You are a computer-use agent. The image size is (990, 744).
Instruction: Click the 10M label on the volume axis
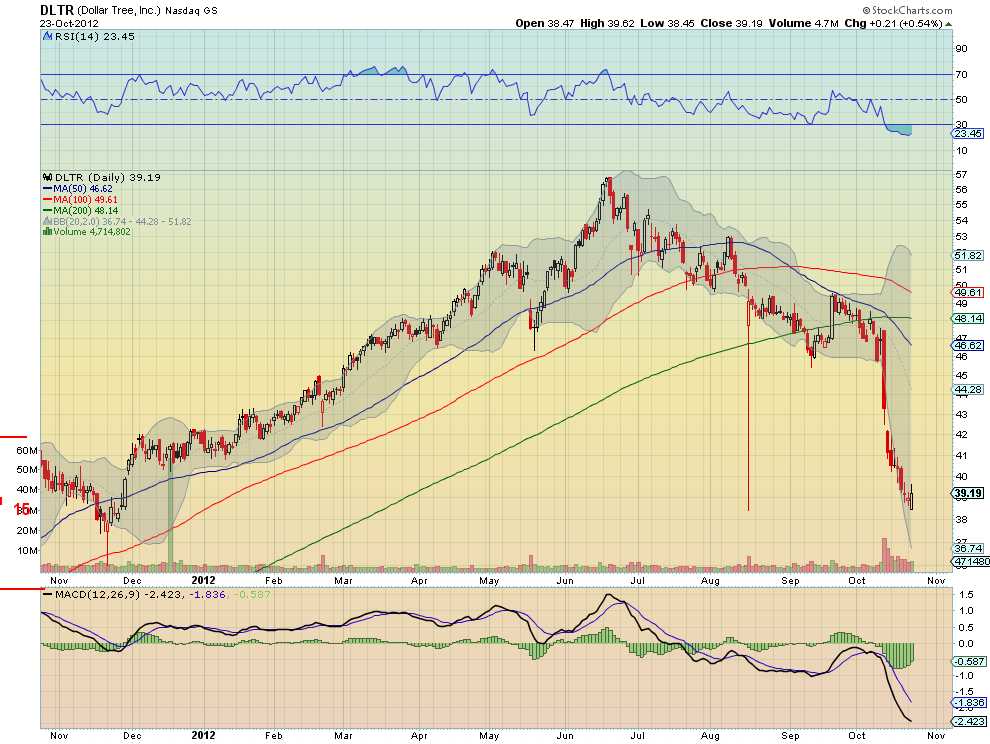click(x=27, y=550)
